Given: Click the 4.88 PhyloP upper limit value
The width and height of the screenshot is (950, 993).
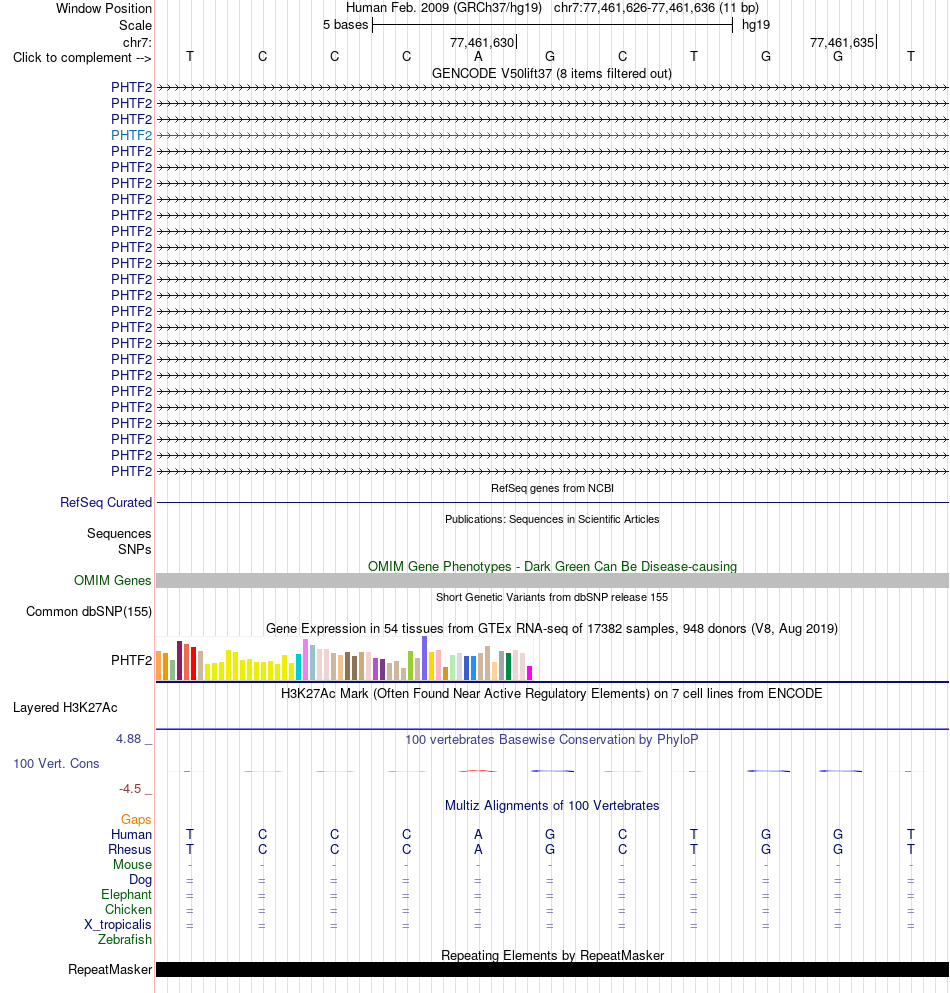Looking at the screenshot, I should click(x=129, y=738).
